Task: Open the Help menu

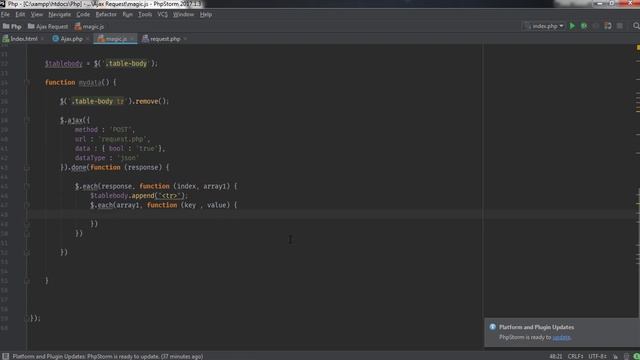Action: [206, 14]
